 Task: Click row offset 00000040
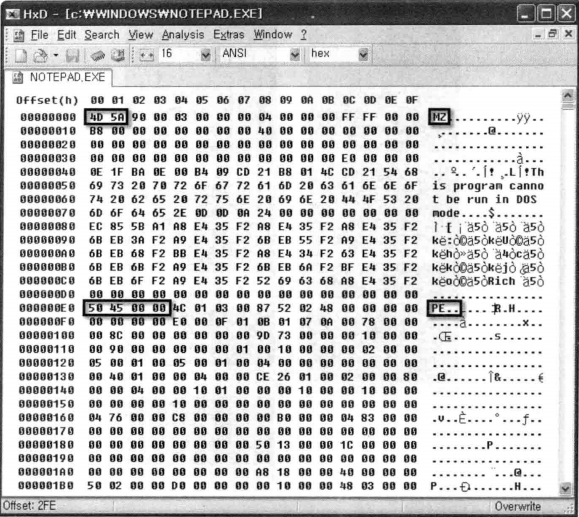pos(48,172)
